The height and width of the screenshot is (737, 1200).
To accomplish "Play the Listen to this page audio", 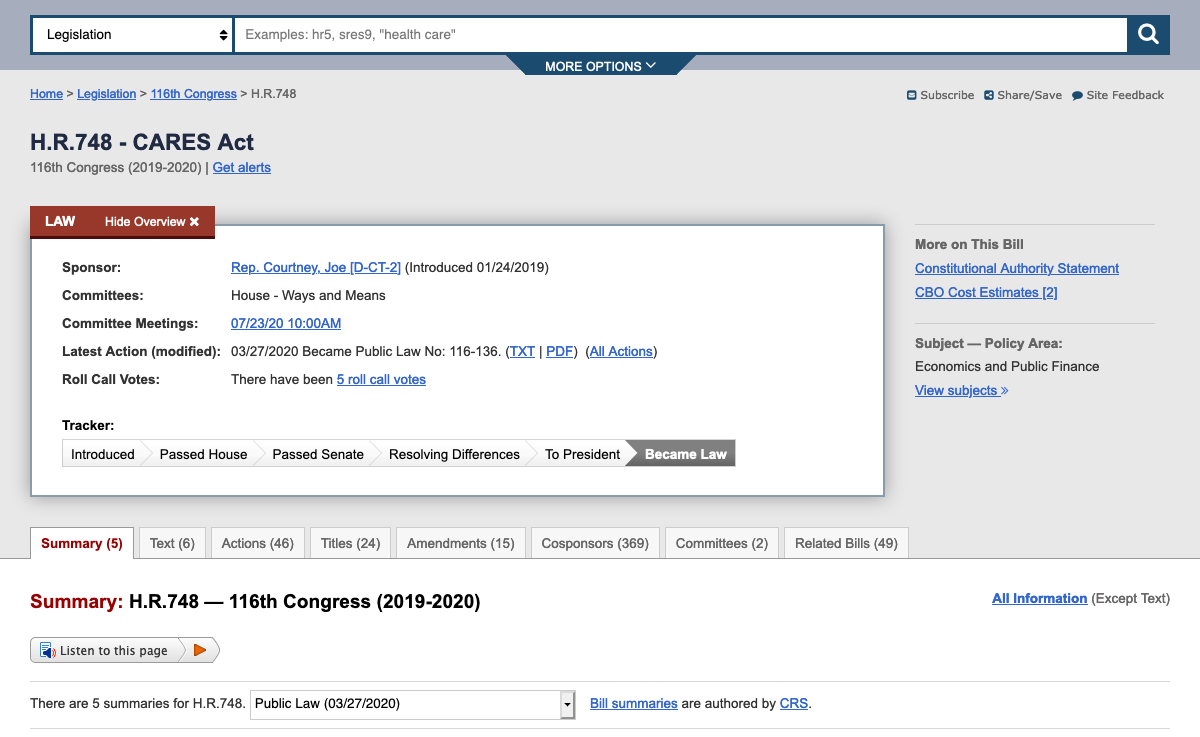I will [x=200, y=650].
